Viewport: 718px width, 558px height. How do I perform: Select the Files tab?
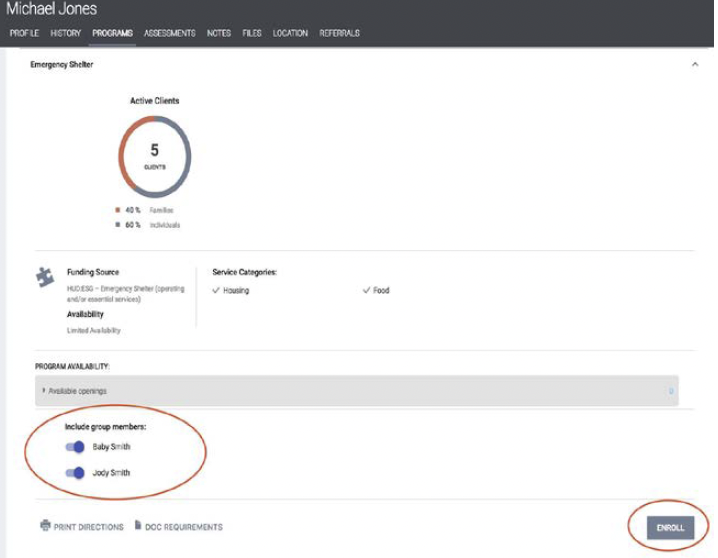click(252, 33)
